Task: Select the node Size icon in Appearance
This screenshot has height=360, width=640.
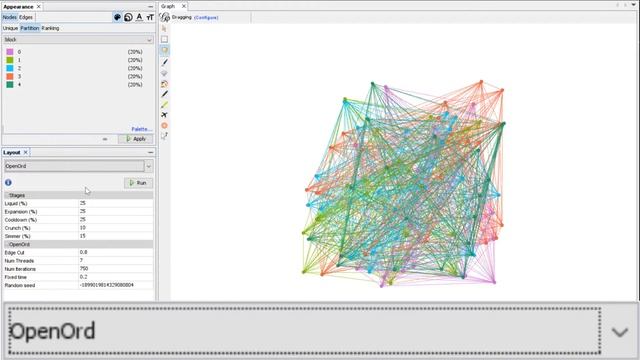Action: pos(128,17)
